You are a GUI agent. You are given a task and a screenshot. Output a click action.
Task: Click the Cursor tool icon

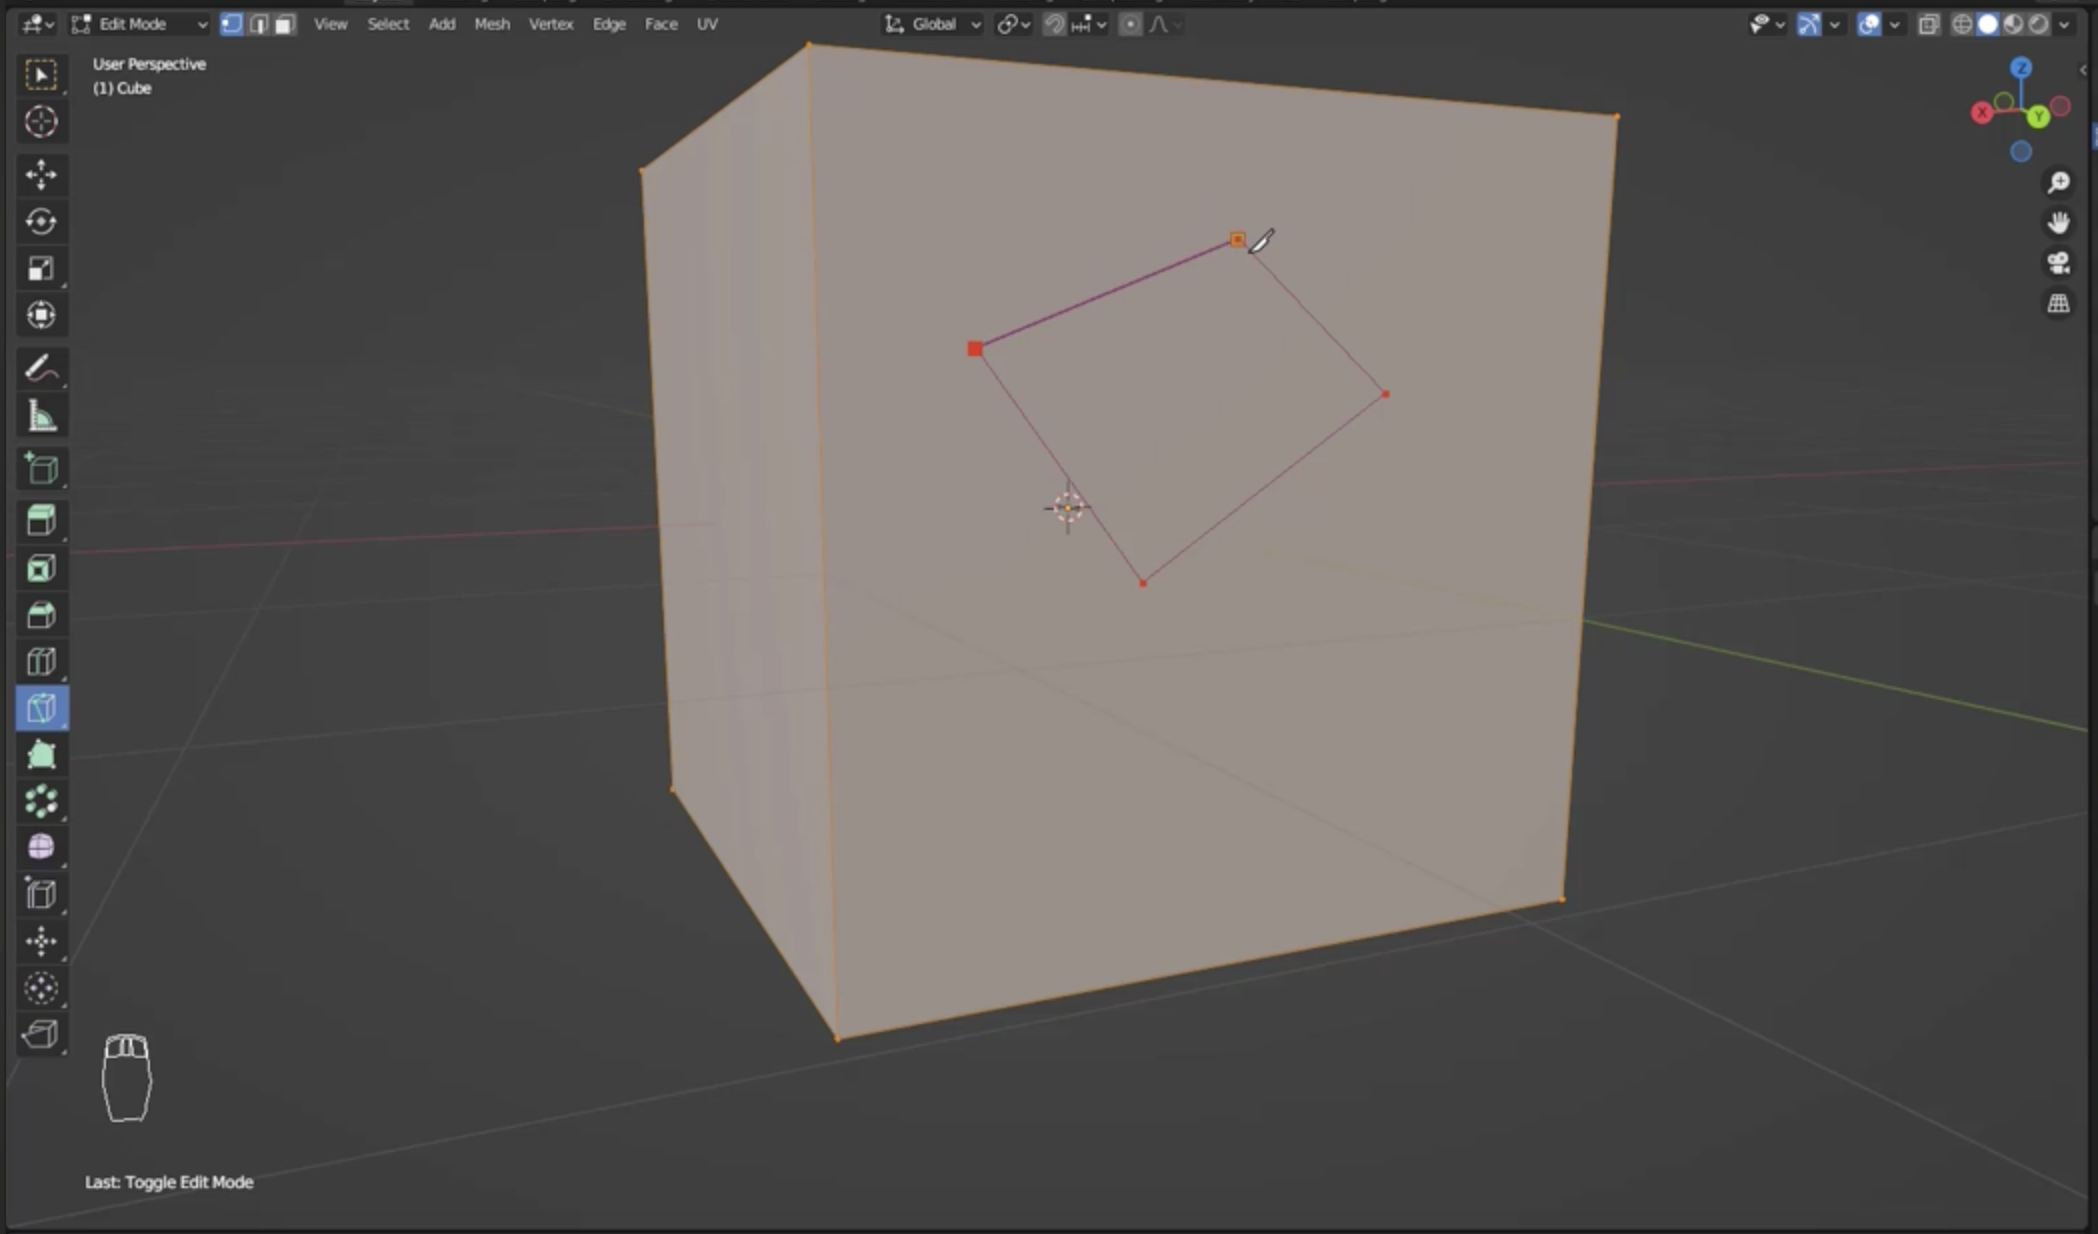pyautogui.click(x=41, y=122)
